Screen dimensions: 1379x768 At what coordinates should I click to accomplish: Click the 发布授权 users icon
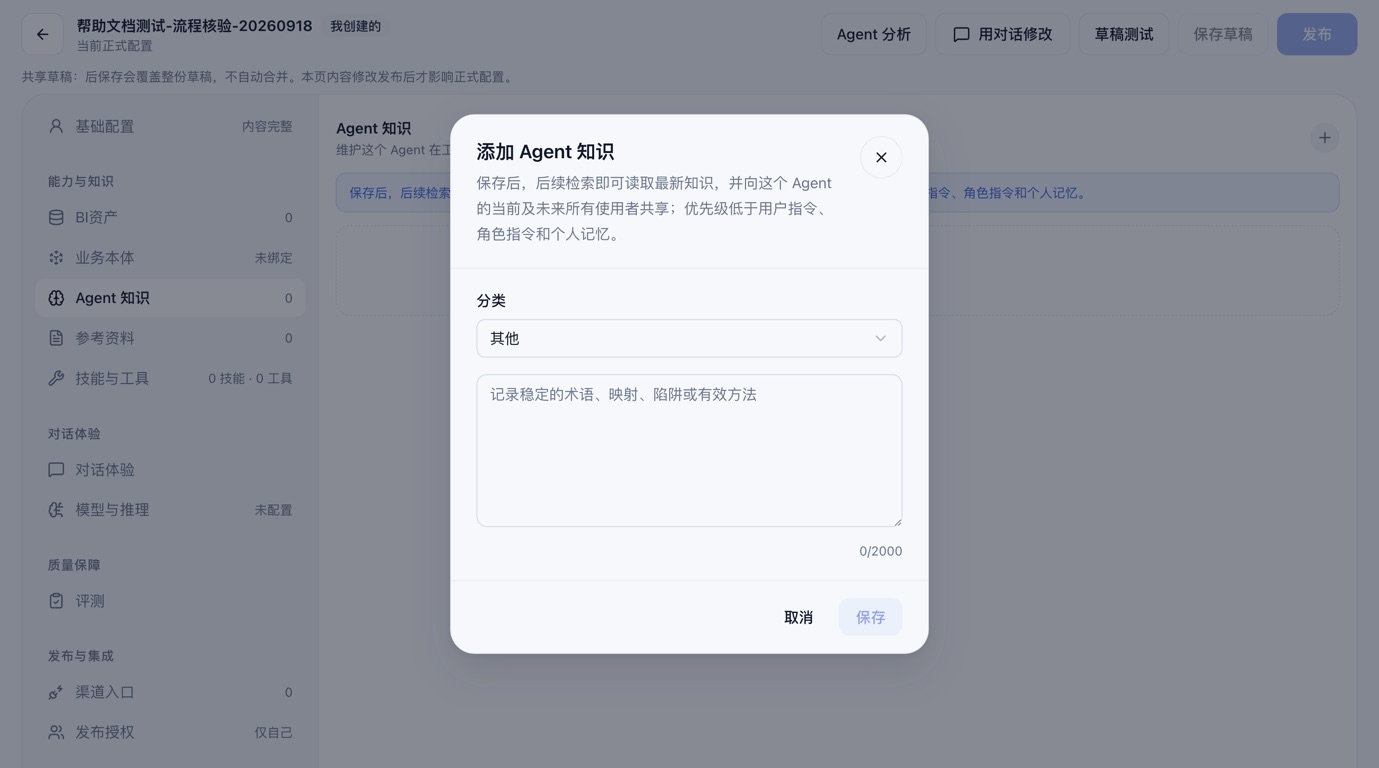(x=56, y=732)
